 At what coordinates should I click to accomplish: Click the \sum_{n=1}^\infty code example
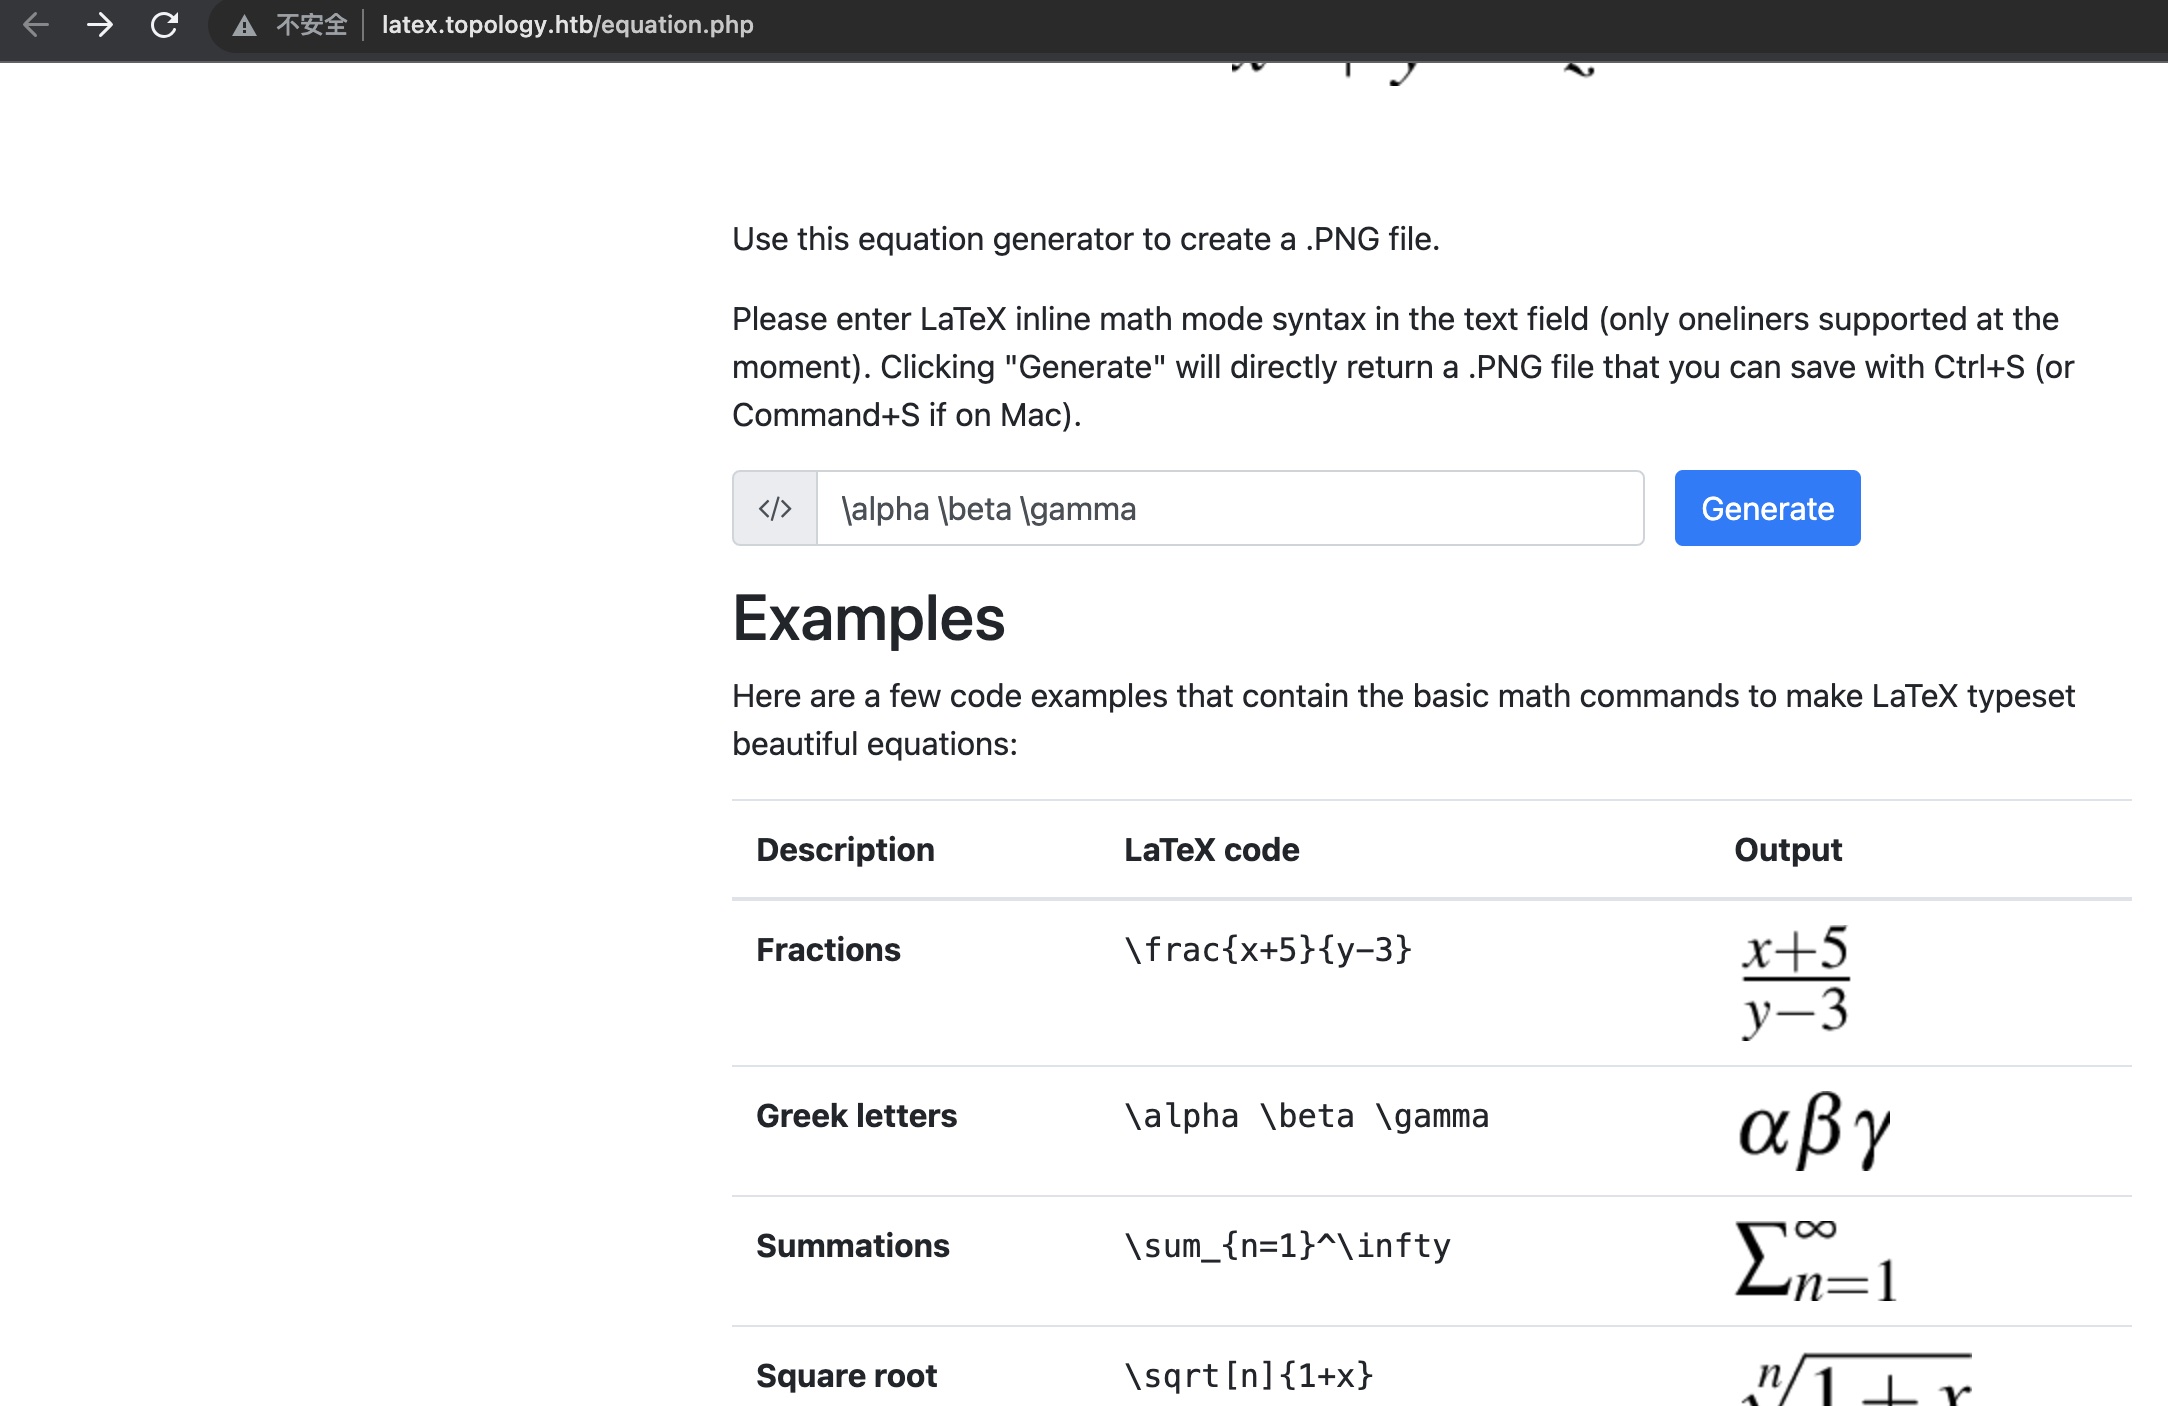[x=1287, y=1246]
